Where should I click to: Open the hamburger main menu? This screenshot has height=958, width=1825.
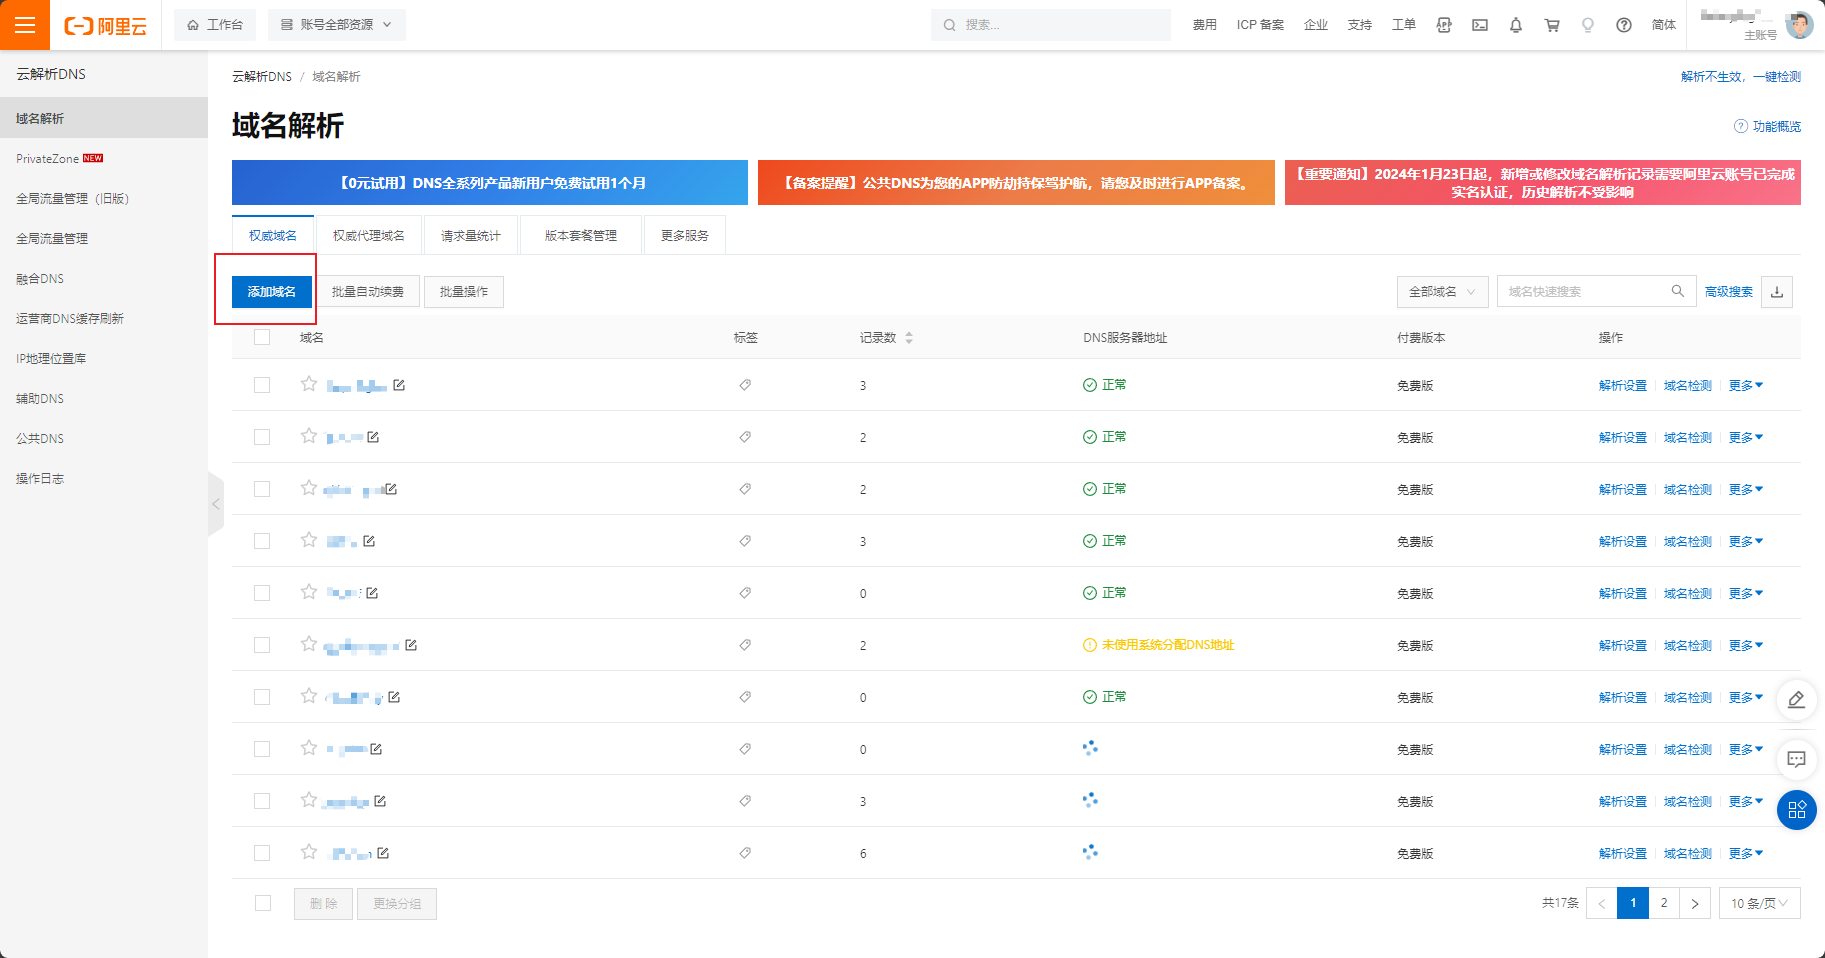[25, 25]
